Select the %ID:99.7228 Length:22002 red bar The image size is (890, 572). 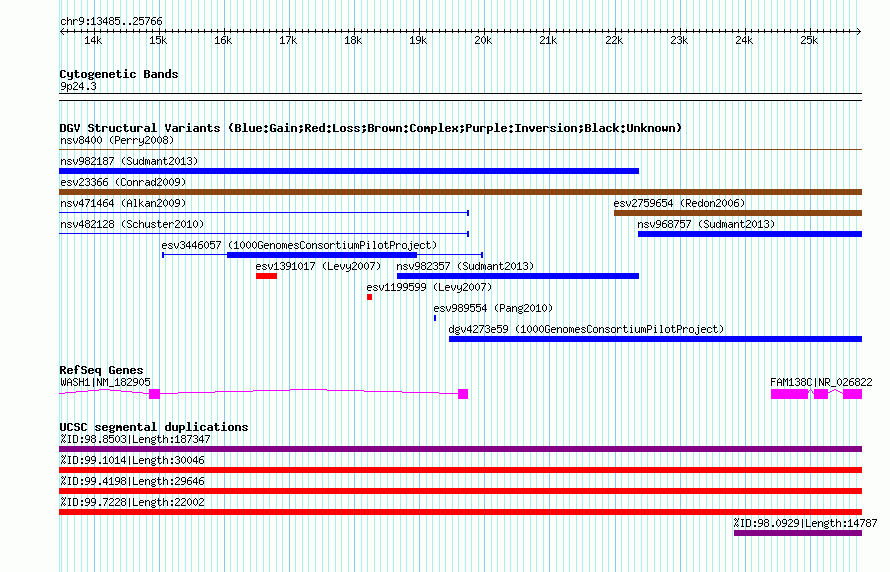(460, 512)
